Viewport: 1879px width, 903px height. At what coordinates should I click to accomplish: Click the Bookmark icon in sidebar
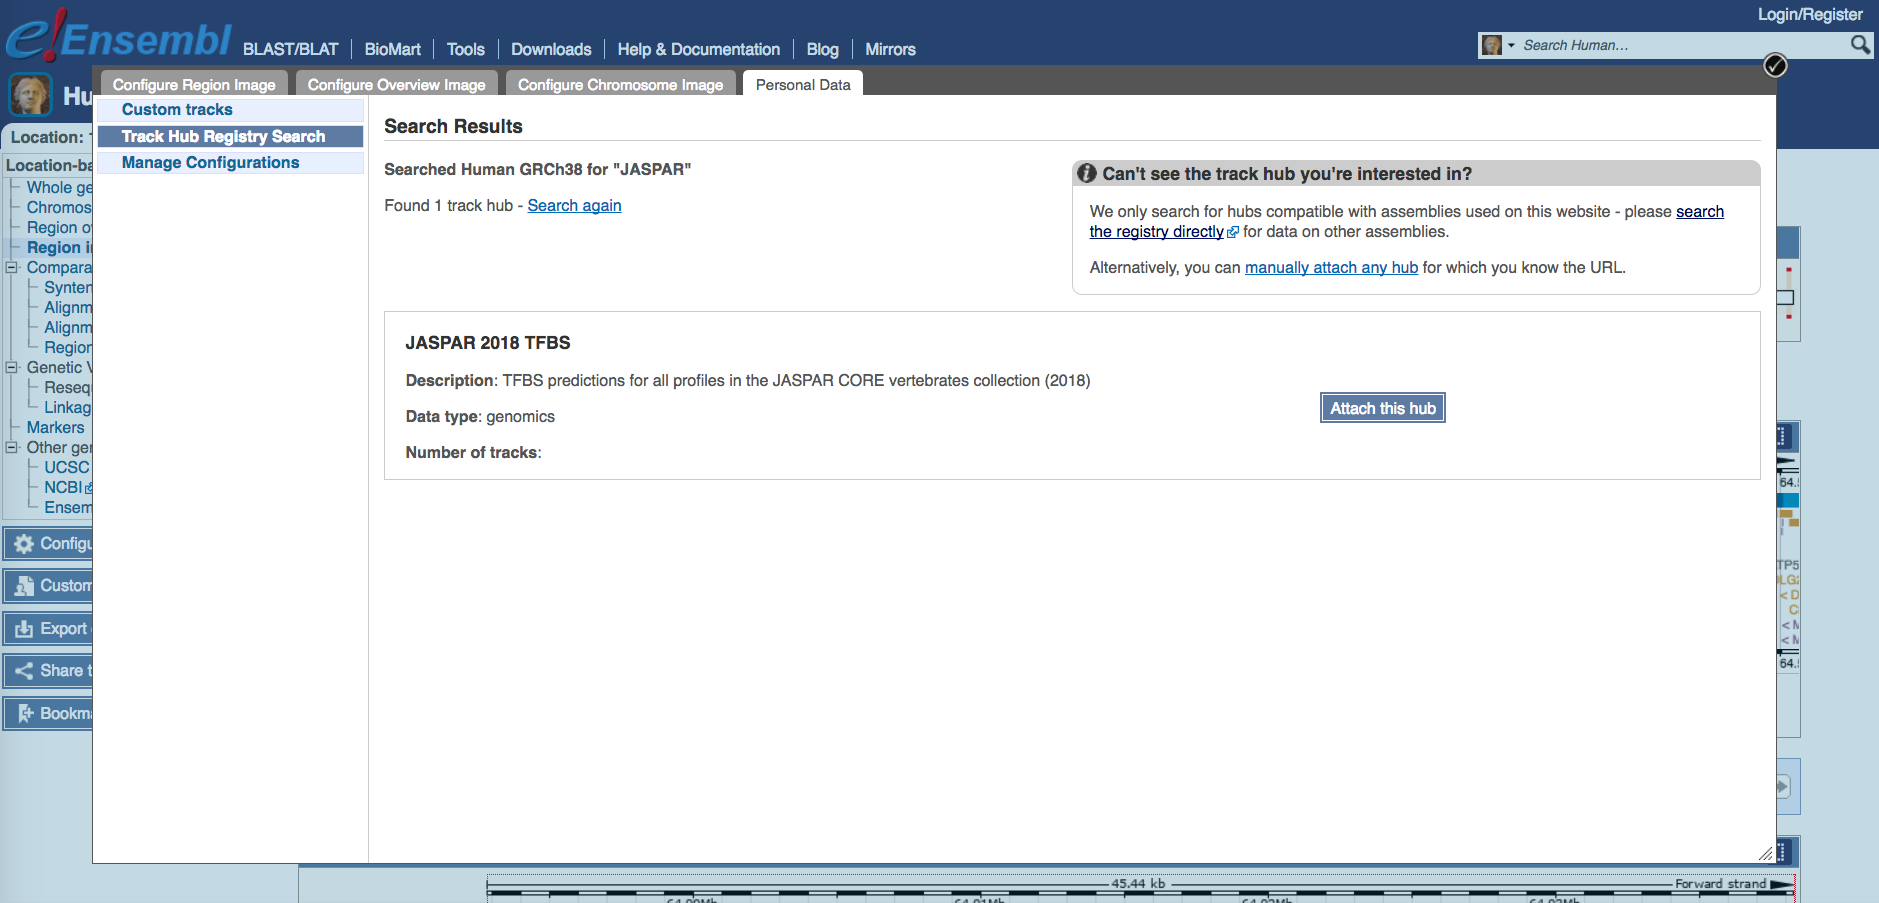pyautogui.click(x=24, y=714)
